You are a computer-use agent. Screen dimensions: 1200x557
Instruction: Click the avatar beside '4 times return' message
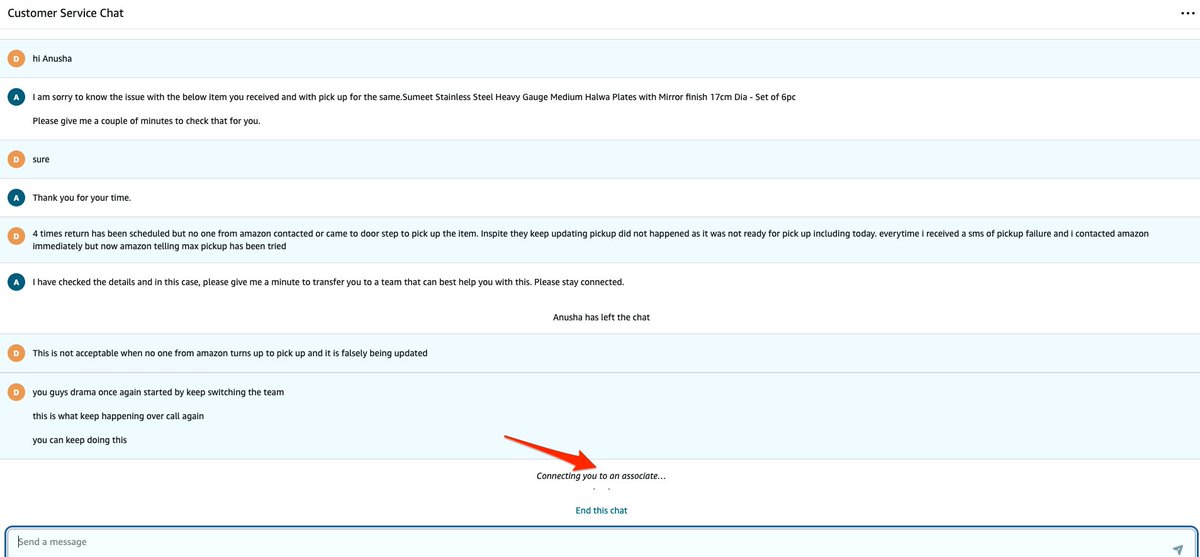(15, 236)
